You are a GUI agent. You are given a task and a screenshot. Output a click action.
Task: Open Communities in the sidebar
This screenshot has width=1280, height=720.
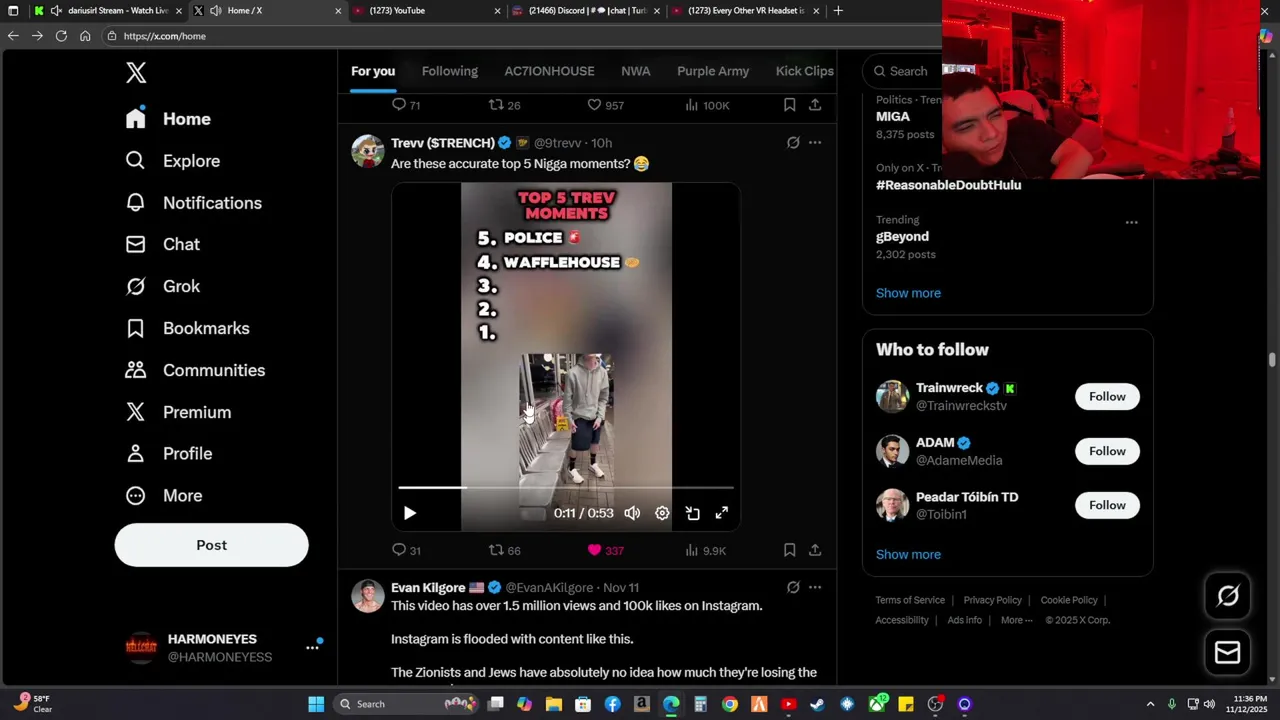click(x=195, y=370)
